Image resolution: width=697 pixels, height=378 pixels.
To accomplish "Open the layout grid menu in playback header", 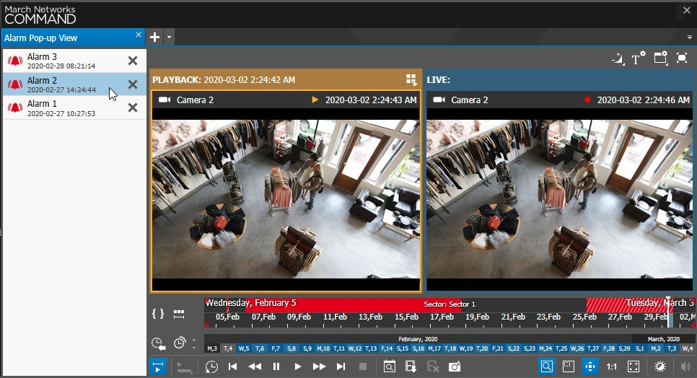I will [x=411, y=80].
